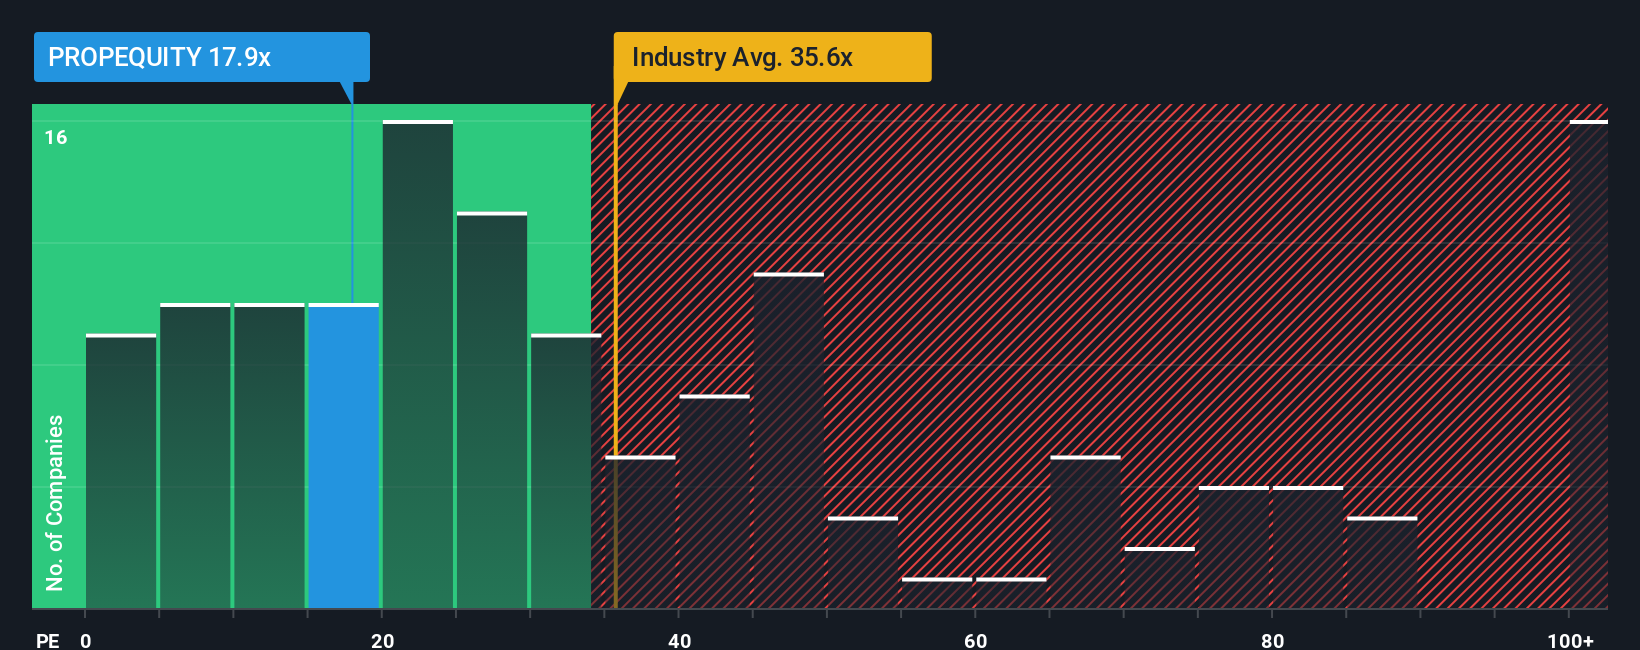Click the x-axis tick label 60
Viewport: 1640px width, 650px height.
point(976,640)
